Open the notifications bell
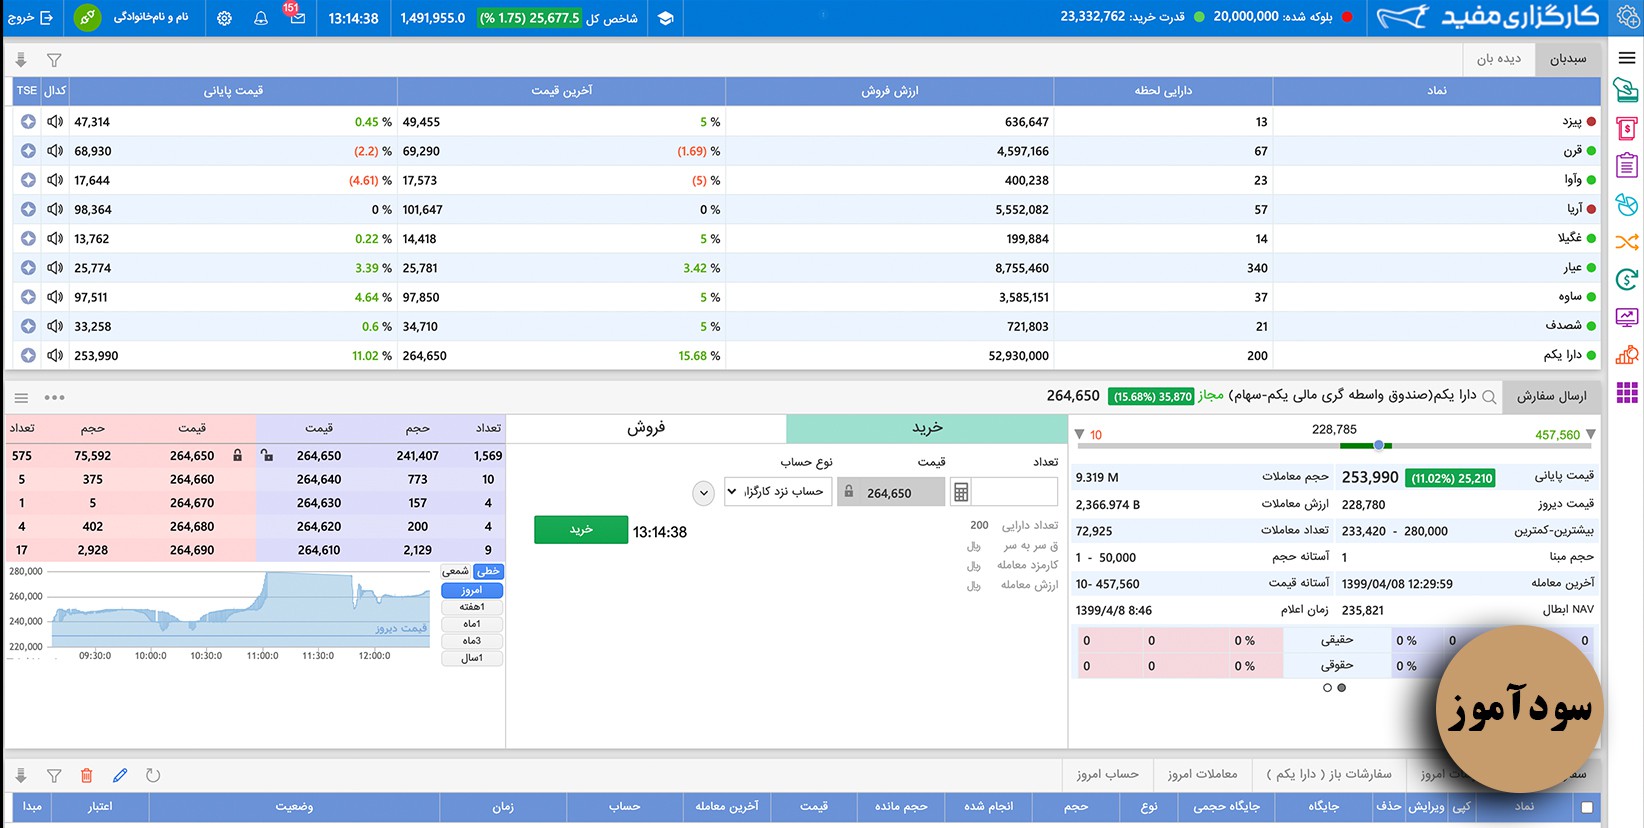The height and width of the screenshot is (828, 1644). 261,18
